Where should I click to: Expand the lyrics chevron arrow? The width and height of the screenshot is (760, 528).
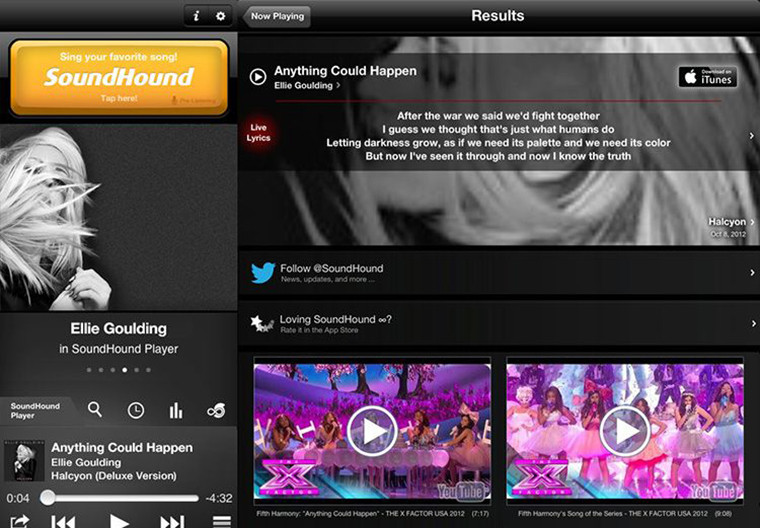tap(752, 136)
